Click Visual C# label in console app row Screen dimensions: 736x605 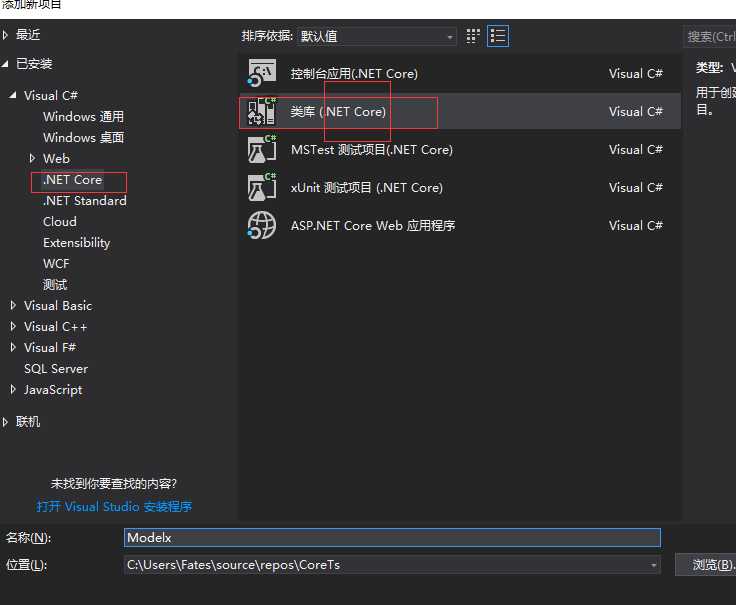click(636, 74)
